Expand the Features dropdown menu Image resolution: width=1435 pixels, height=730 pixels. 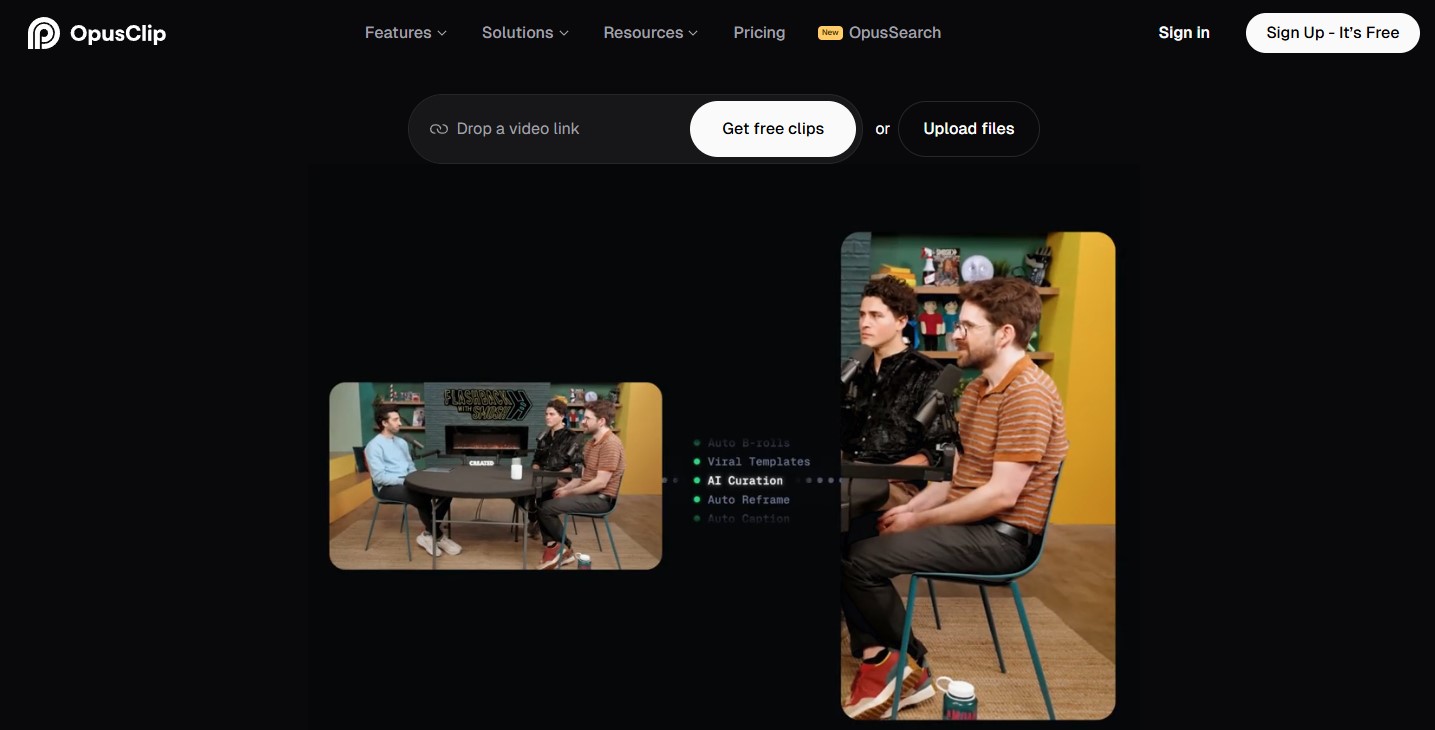coord(405,33)
